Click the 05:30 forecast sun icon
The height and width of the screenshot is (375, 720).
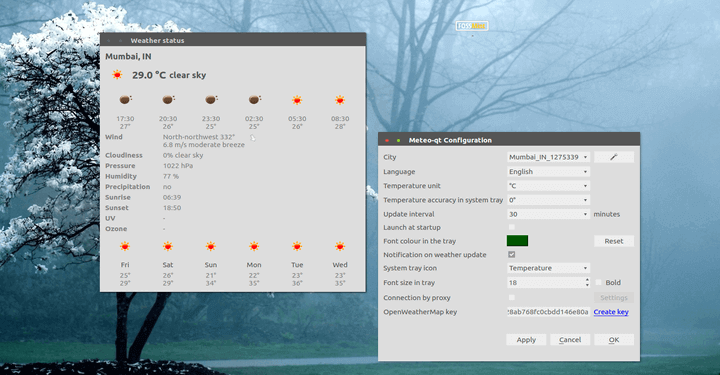(297, 100)
